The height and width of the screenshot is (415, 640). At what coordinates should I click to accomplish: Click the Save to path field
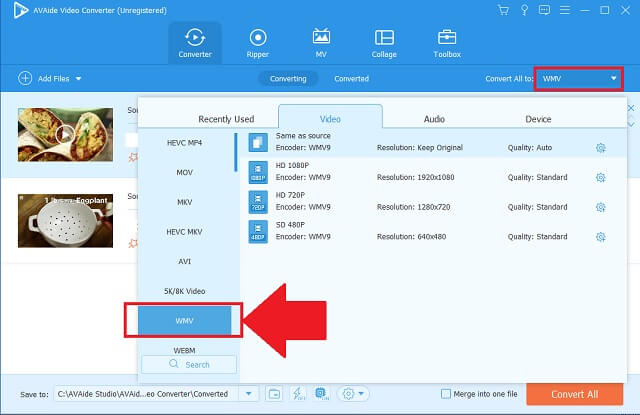pyautogui.click(x=147, y=394)
